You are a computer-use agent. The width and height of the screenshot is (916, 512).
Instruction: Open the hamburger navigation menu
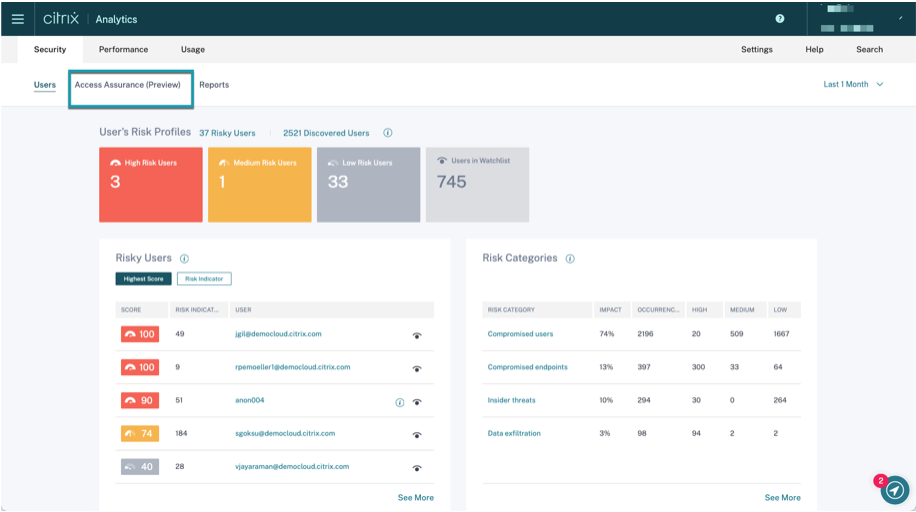tap(17, 19)
